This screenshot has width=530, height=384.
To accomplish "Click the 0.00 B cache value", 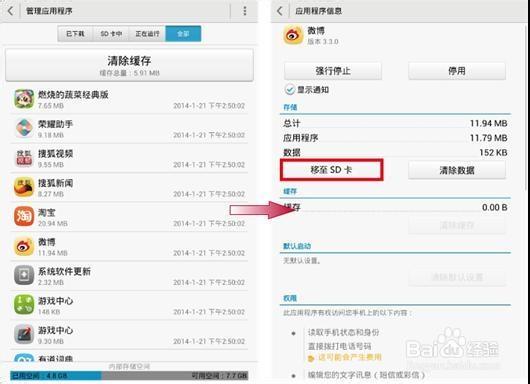I will pyautogui.click(x=495, y=207).
